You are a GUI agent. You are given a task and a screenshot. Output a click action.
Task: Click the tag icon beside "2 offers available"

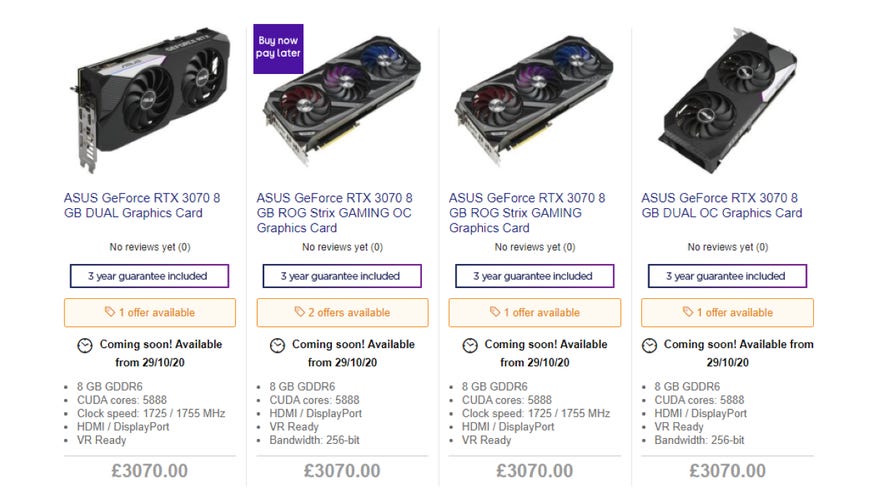pyautogui.click(x=300, y=313)
